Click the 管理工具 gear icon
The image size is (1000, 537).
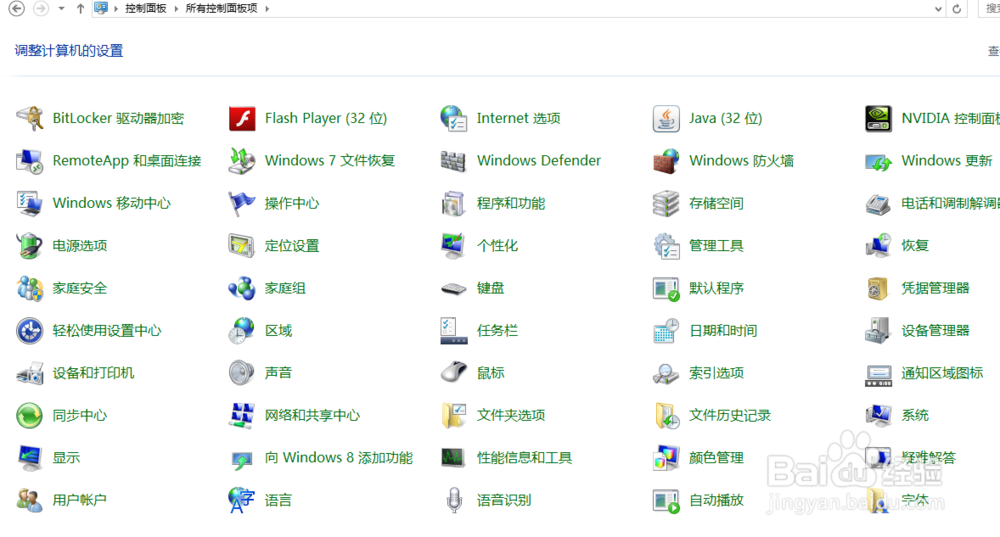[666, 246]
